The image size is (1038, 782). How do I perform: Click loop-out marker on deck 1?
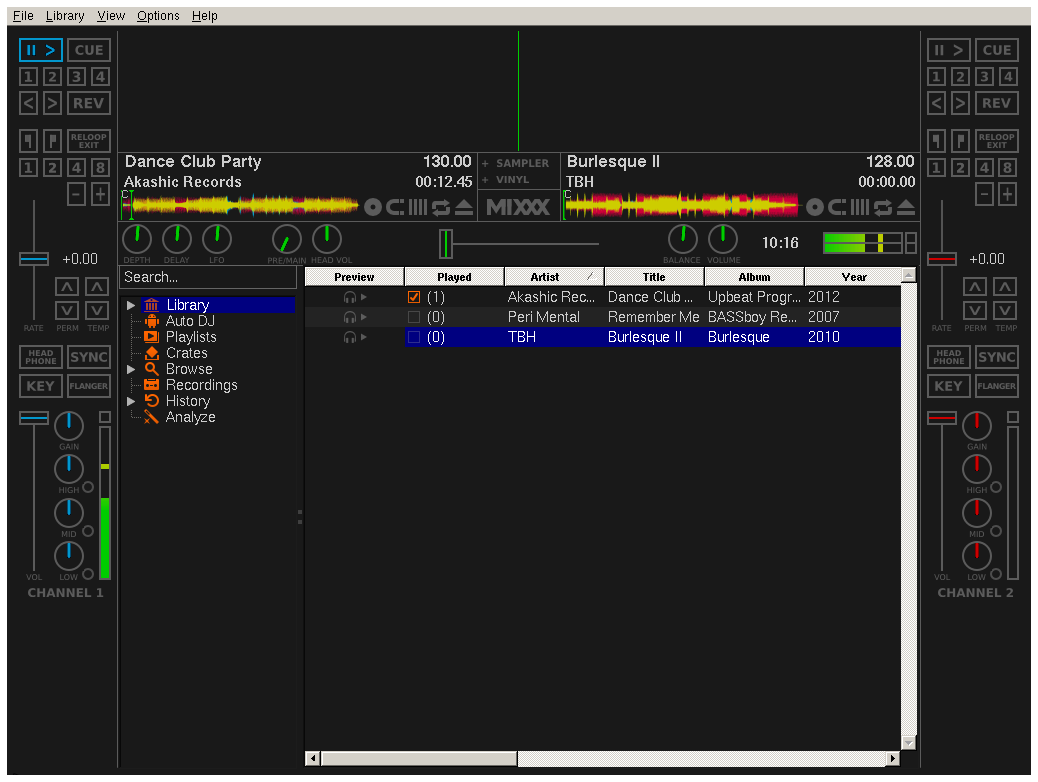(52, 141)
